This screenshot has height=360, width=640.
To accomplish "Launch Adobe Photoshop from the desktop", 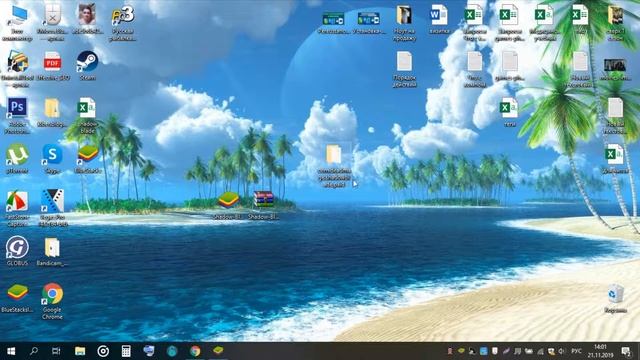I will [17, 109].
